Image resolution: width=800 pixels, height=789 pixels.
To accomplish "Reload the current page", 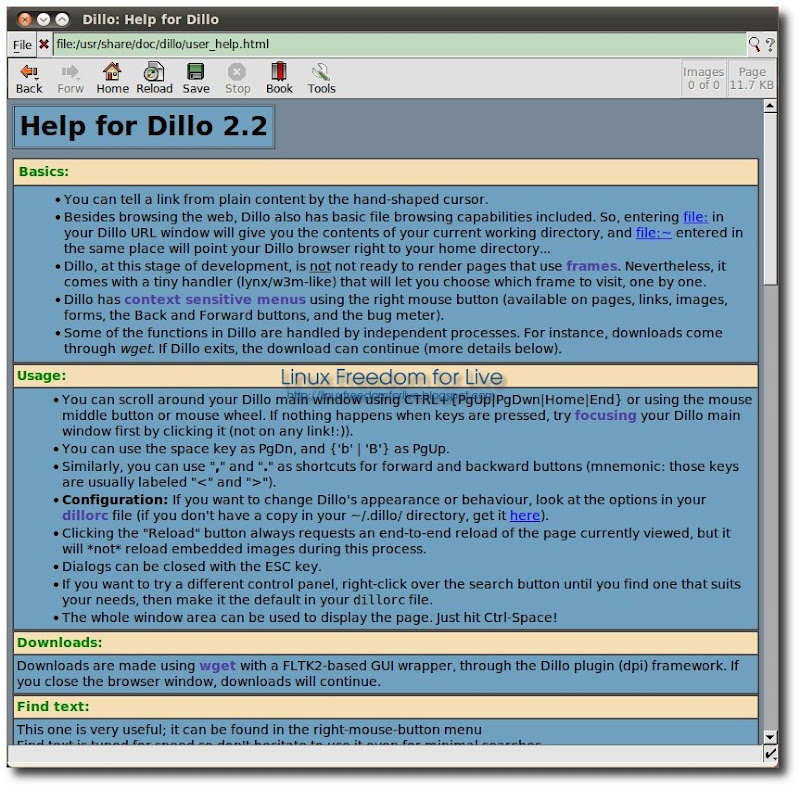I will tap(154, 77).
